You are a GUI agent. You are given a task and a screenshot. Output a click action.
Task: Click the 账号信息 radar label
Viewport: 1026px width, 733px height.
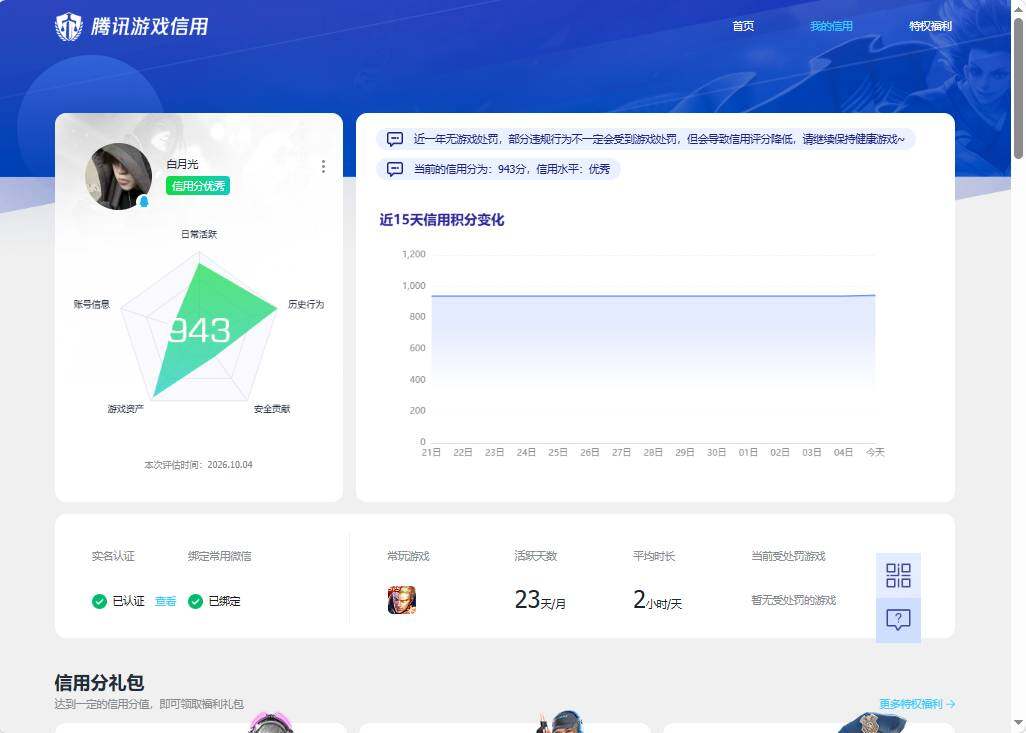[x=92, y=304]
